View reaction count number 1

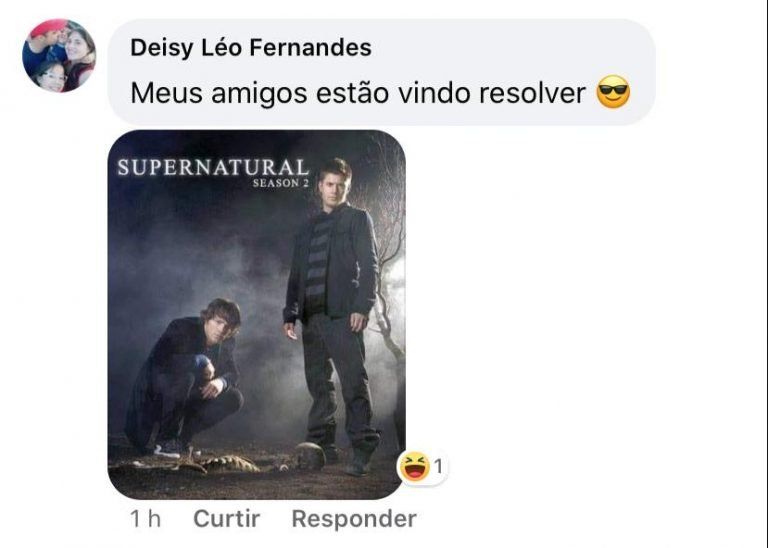tap(438, 467)
